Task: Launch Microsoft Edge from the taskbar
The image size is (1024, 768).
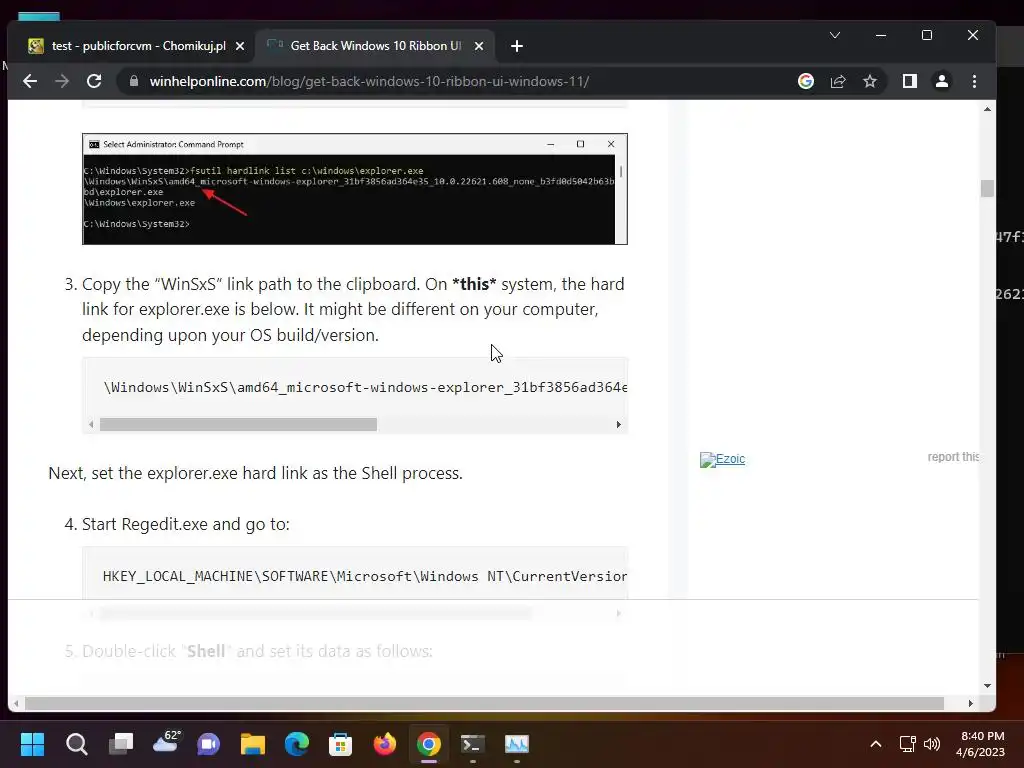Action: pyautogui.click(x=296, y=744)
